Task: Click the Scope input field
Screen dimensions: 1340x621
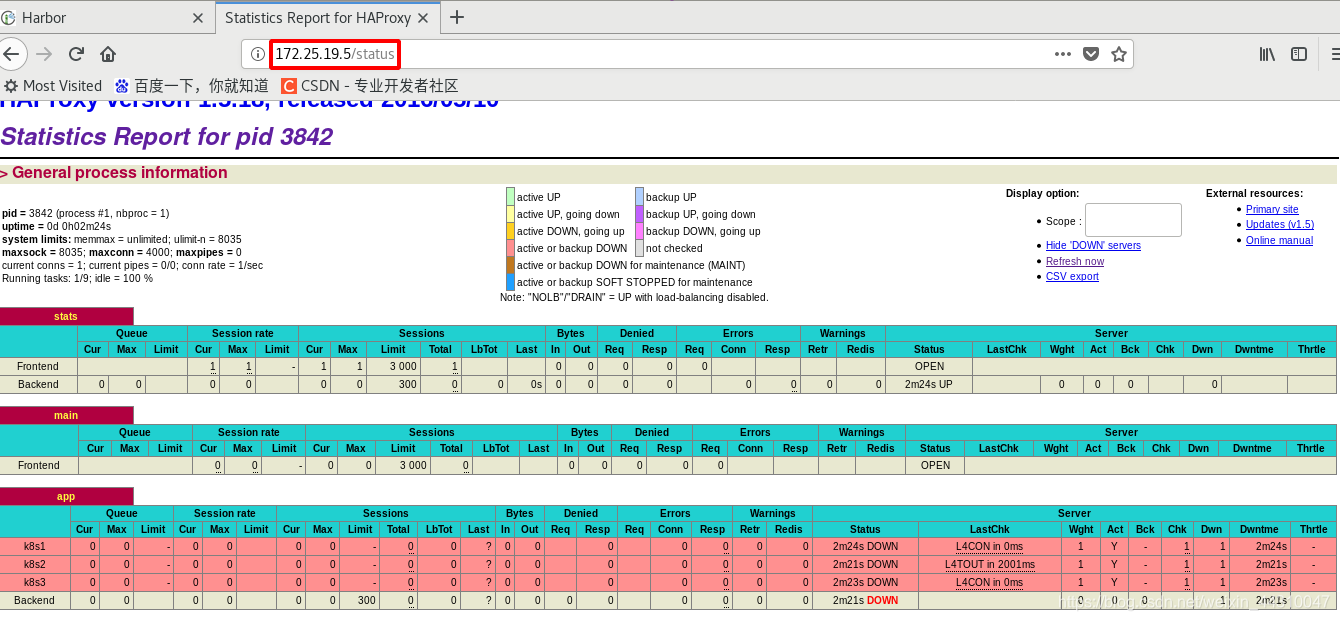Action: click(x=1133, y=220)
